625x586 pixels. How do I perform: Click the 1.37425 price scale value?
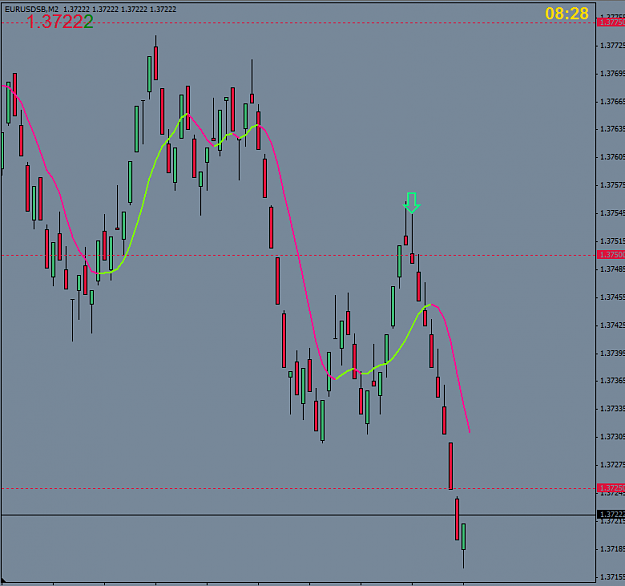pos(612,325)
